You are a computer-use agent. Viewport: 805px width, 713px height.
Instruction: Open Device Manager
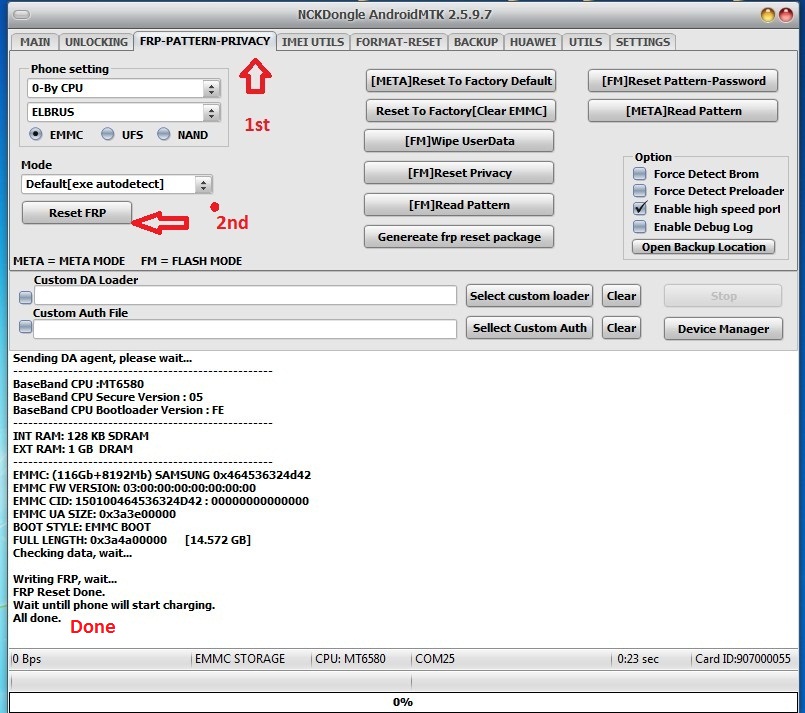[x=723, y=329]
